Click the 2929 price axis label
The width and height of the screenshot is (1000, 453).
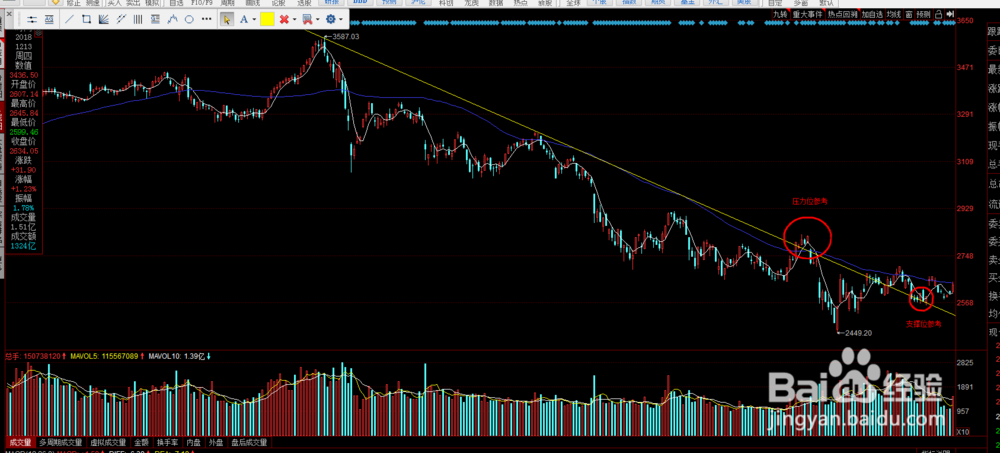click(x=964, y=209)
